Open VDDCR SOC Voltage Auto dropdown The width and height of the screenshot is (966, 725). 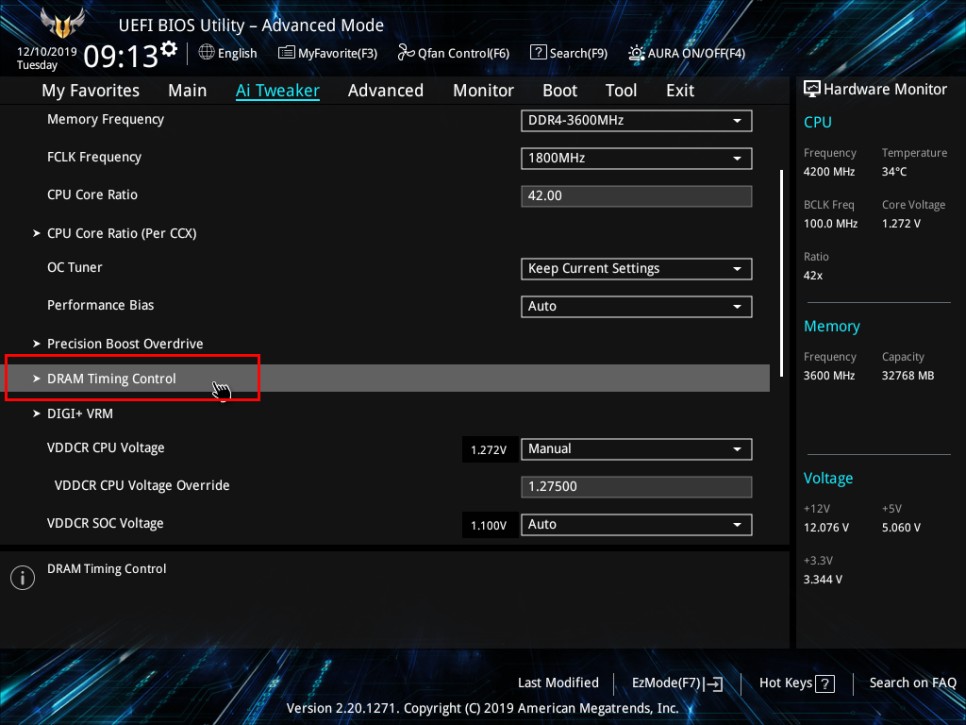click(x=636, y=524)
